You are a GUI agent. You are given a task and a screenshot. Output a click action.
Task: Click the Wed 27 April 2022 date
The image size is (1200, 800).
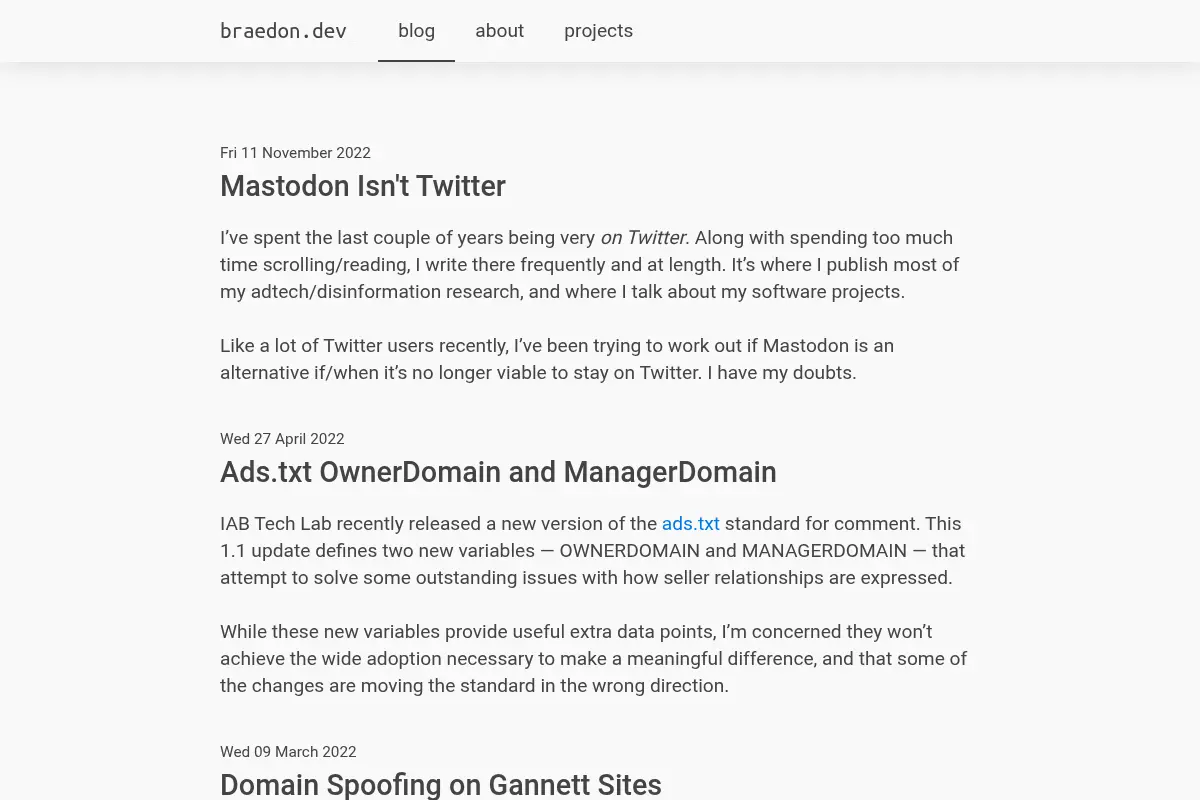point(282,439)
